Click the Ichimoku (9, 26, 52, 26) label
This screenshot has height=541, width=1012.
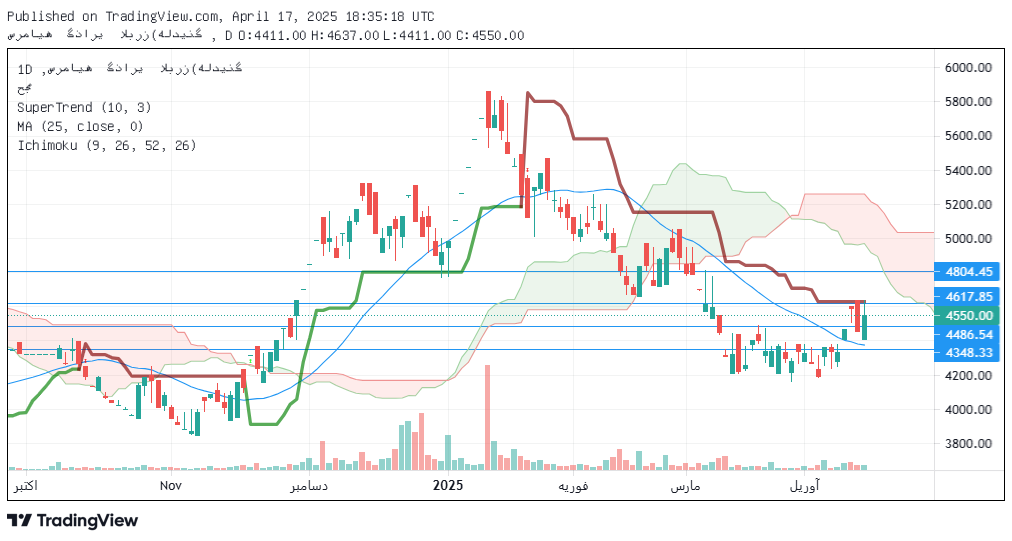(106, 145)
